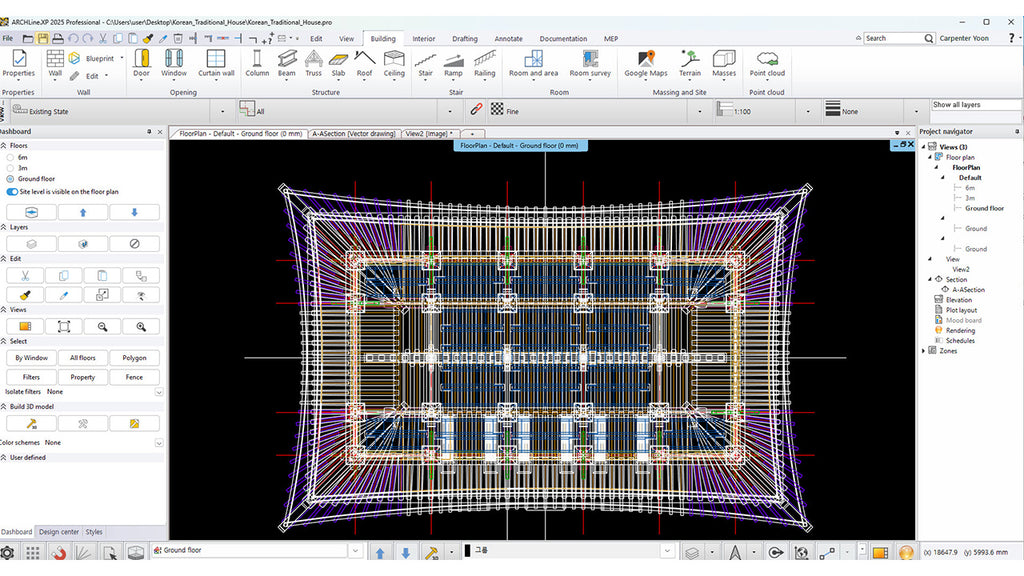This screenshot has width=1024, height=576.
Task: Click the black layer color swatch
Action: click(x=467, y=551)
